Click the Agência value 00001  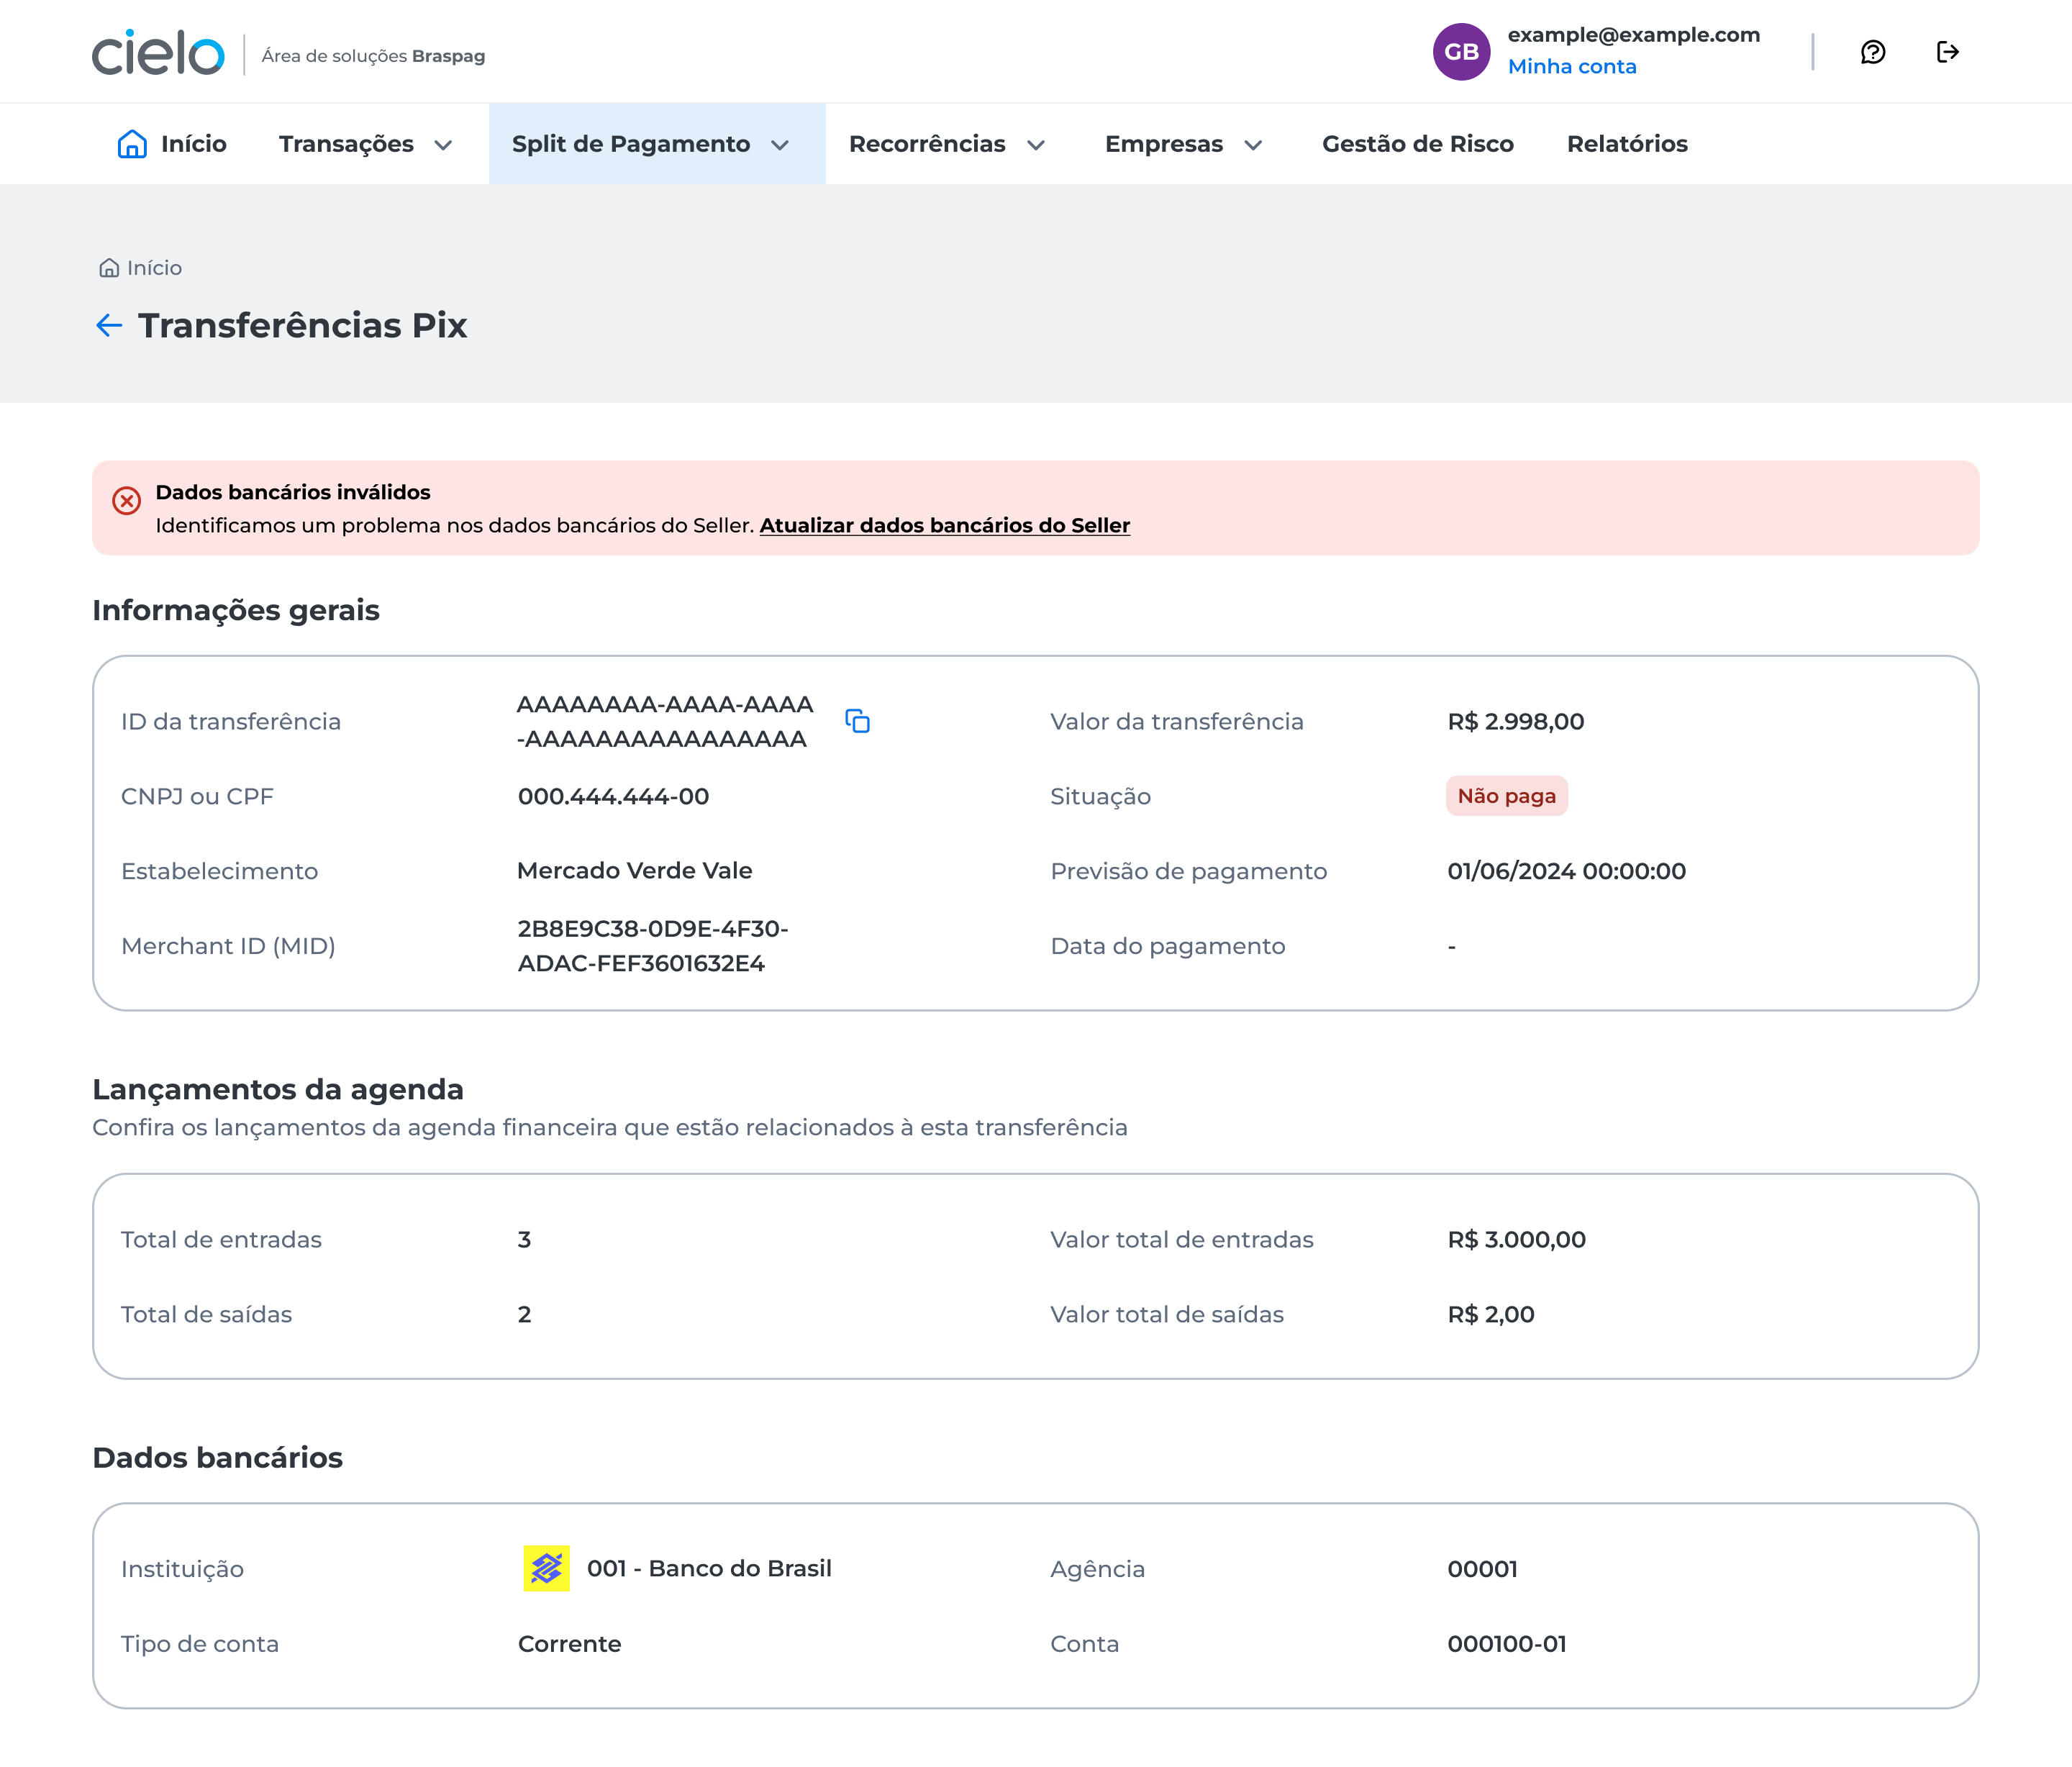pos(1482,1569)
